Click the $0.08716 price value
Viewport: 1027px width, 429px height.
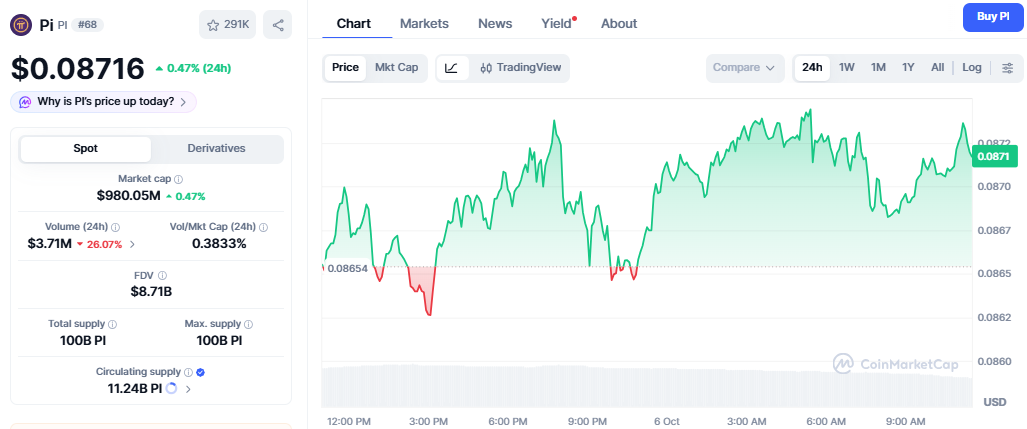[77, 68]
